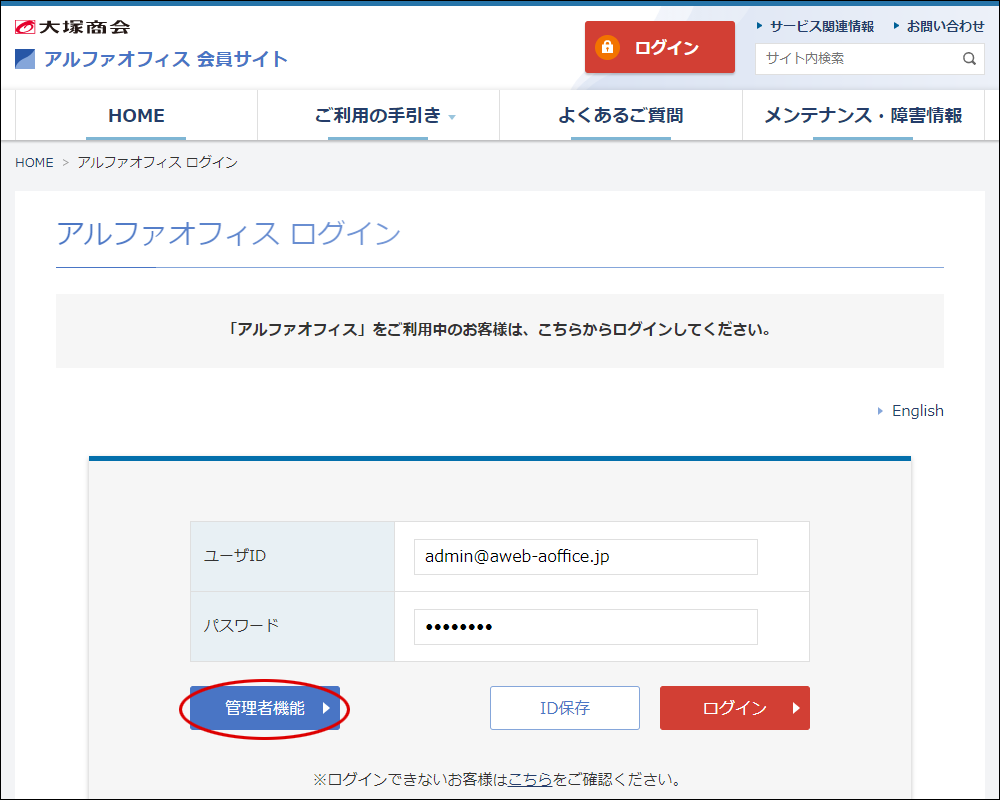Click the Otsuka Shokai logo
Screen dimensions: 1000x800
pos(72,27)
